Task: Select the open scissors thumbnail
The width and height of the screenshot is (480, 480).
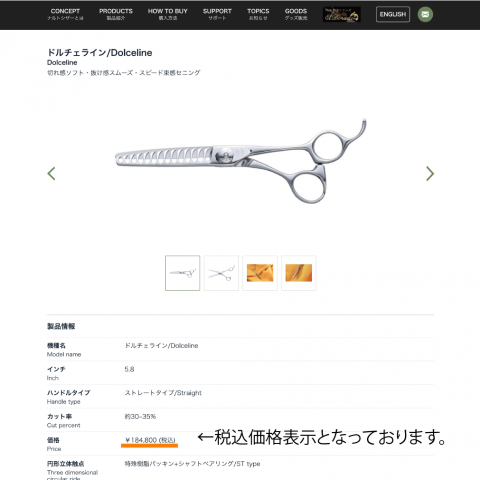Action: (221, 273)
